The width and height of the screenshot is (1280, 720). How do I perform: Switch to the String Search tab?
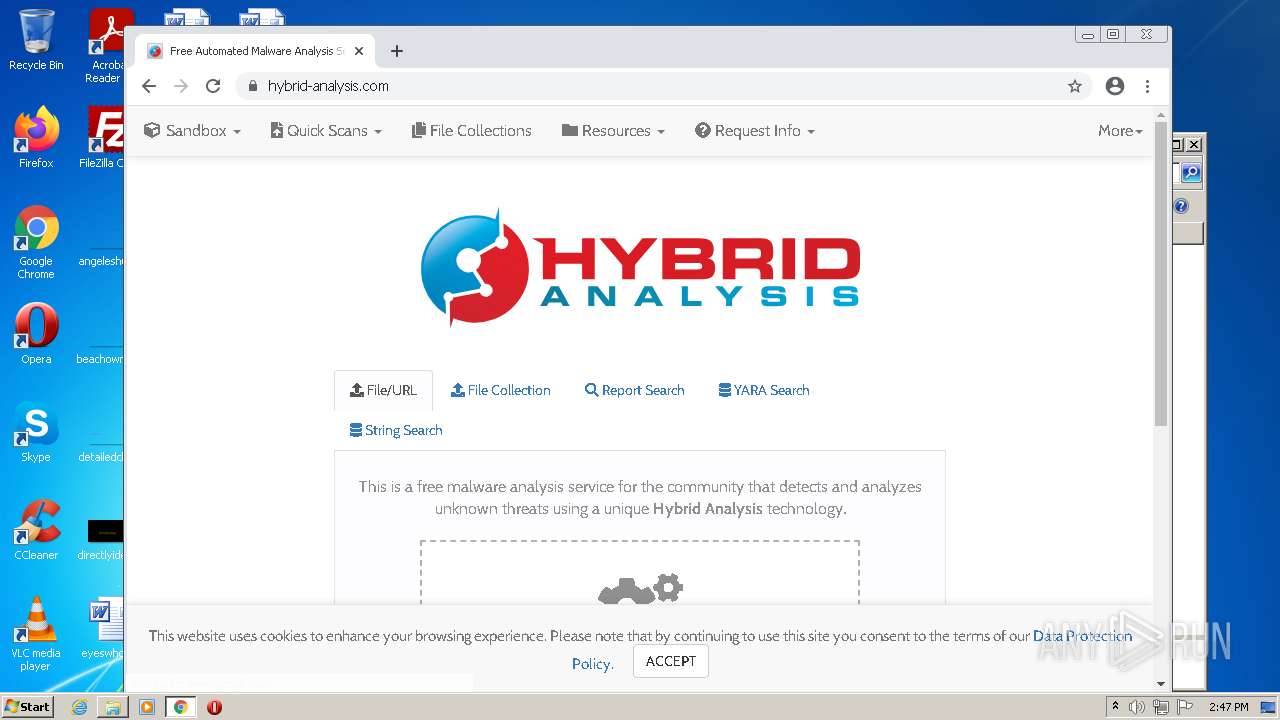coord(396,430)
